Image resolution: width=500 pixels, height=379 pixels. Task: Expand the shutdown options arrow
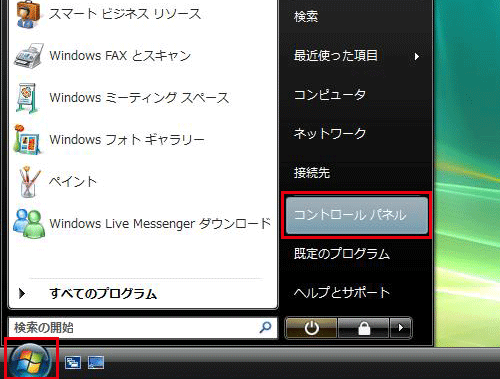click(x=401, y=328)
